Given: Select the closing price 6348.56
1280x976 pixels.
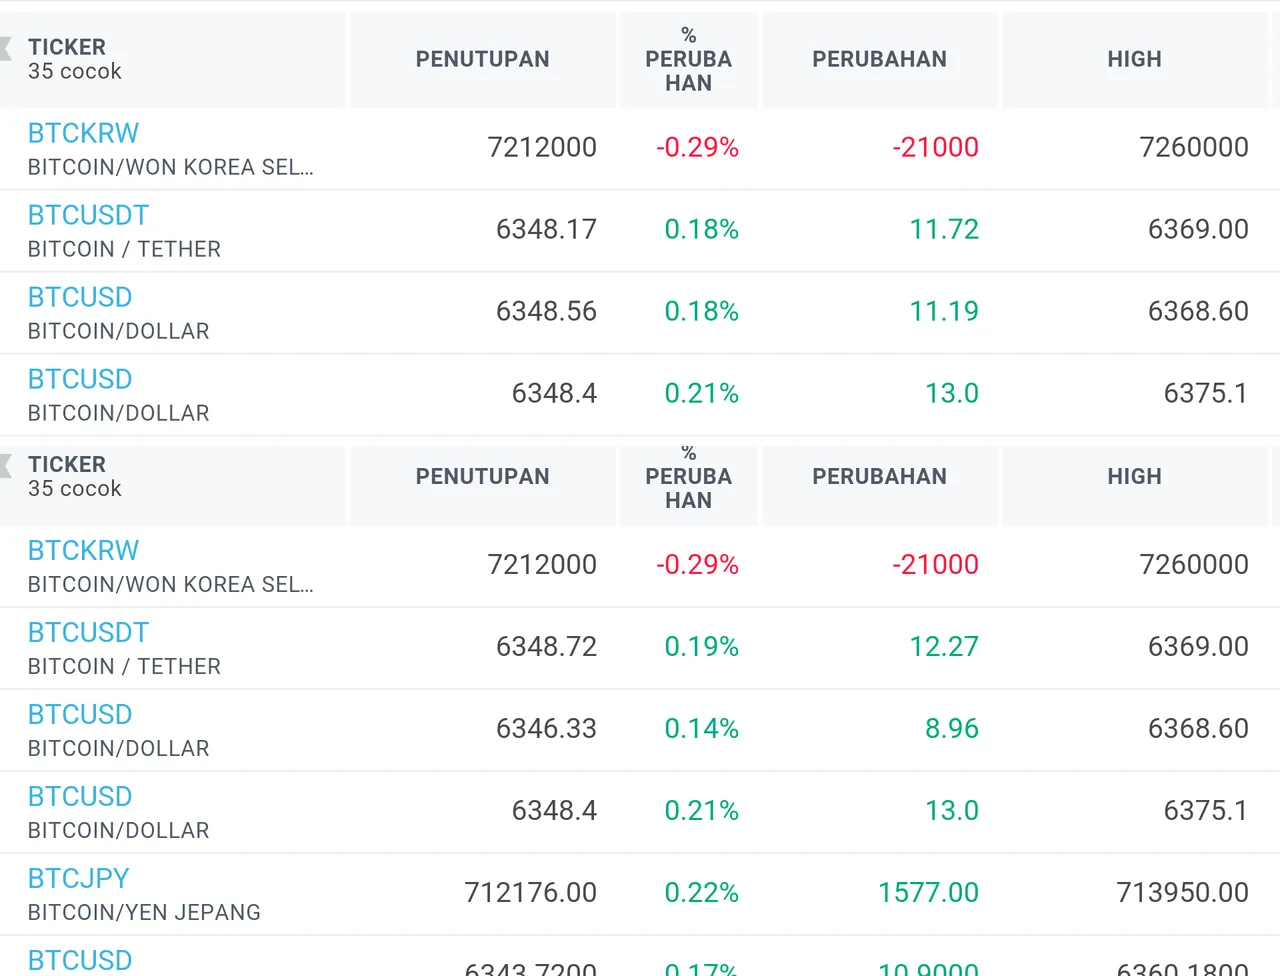Looking at the screenshot, I should click(x=546, y=311).
